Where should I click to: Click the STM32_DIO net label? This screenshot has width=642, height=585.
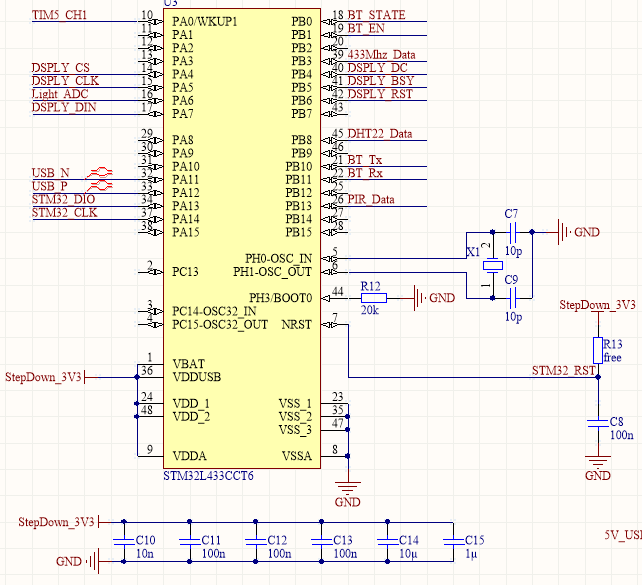click(x=63, y=199)
